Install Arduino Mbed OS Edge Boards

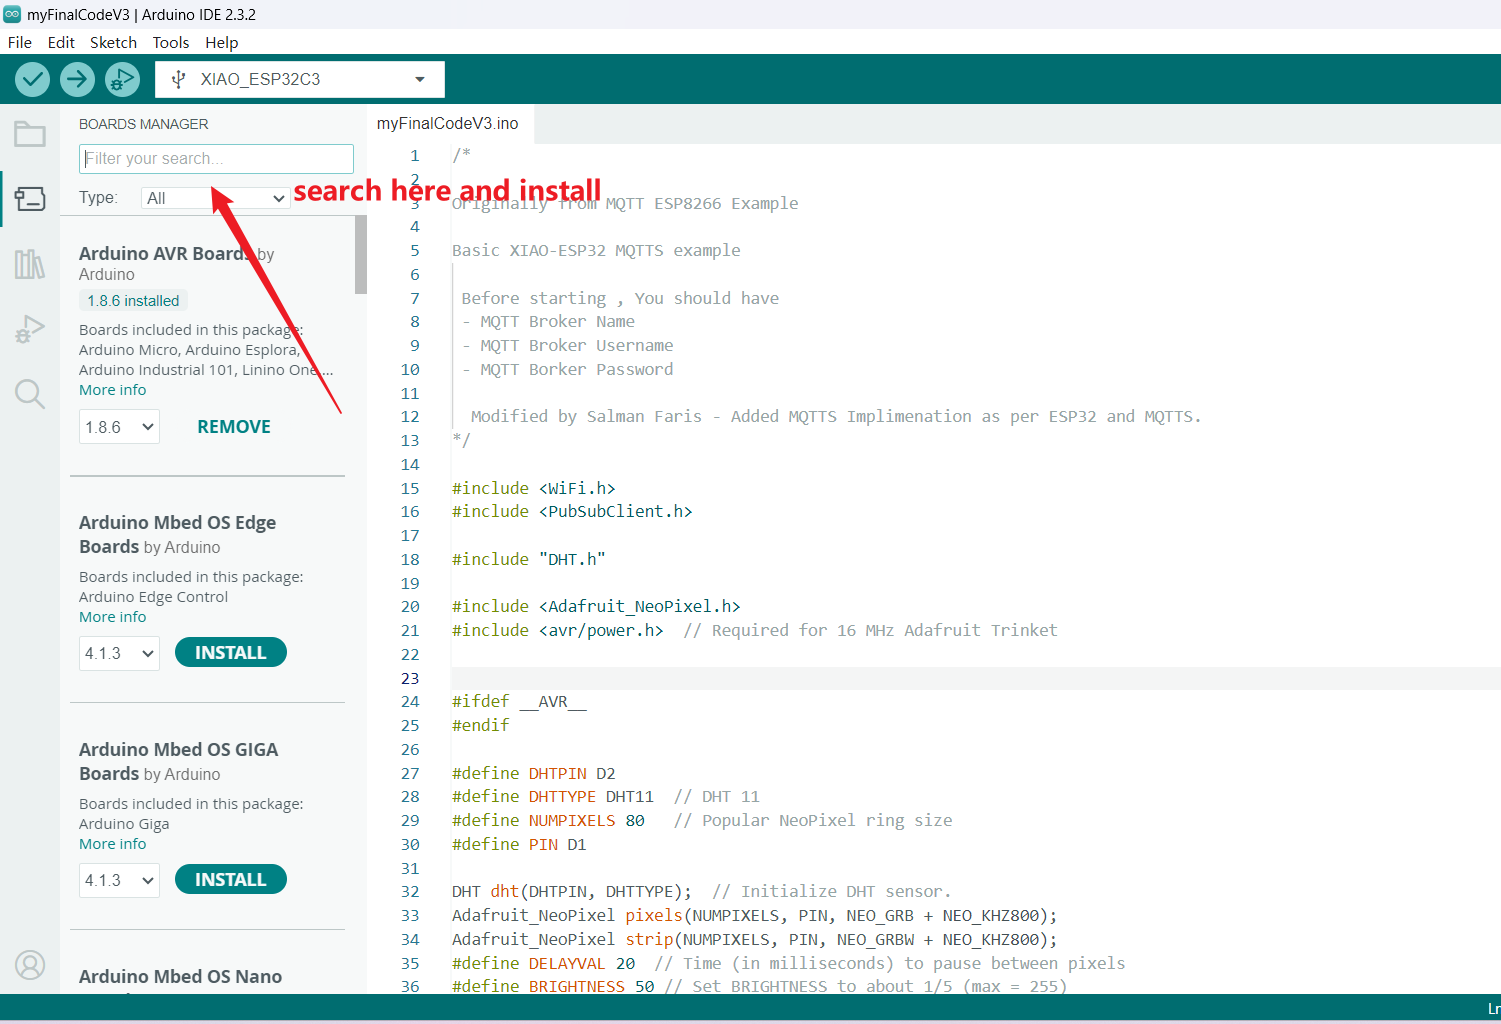tap(231, 653)
